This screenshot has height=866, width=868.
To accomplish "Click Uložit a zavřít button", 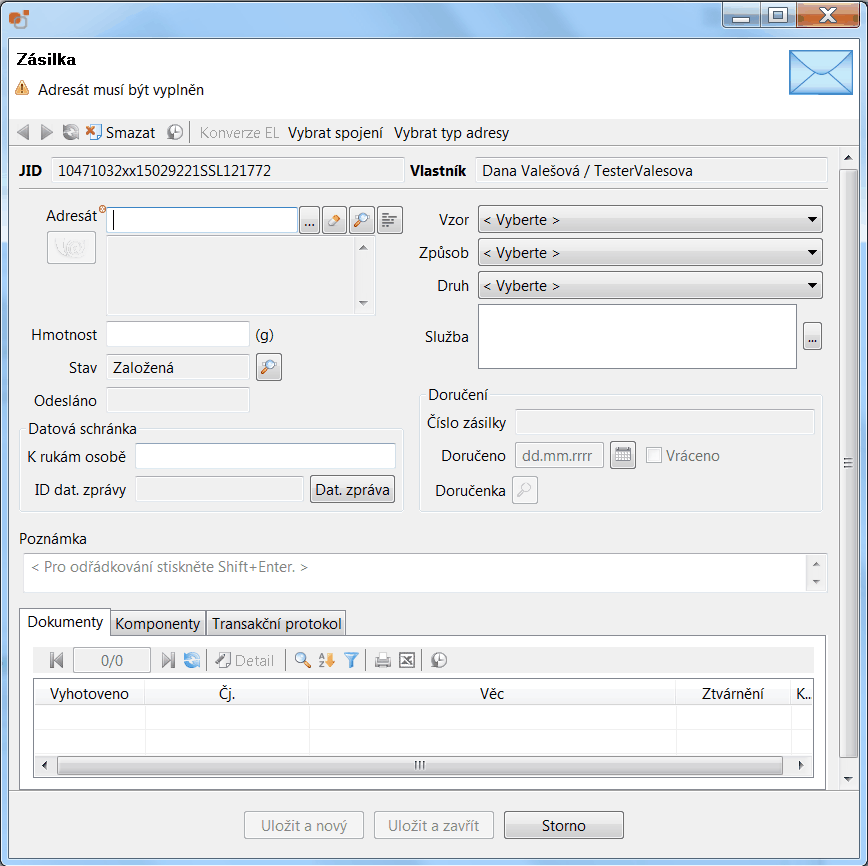I will (433, 826).
